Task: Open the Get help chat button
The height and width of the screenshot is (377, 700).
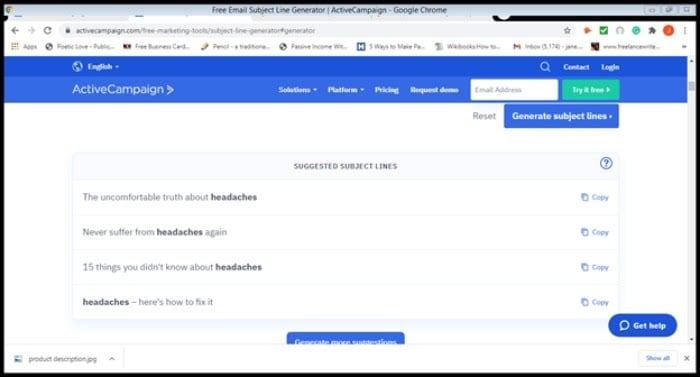Action: pyautogui.click(x=642, y=326)
